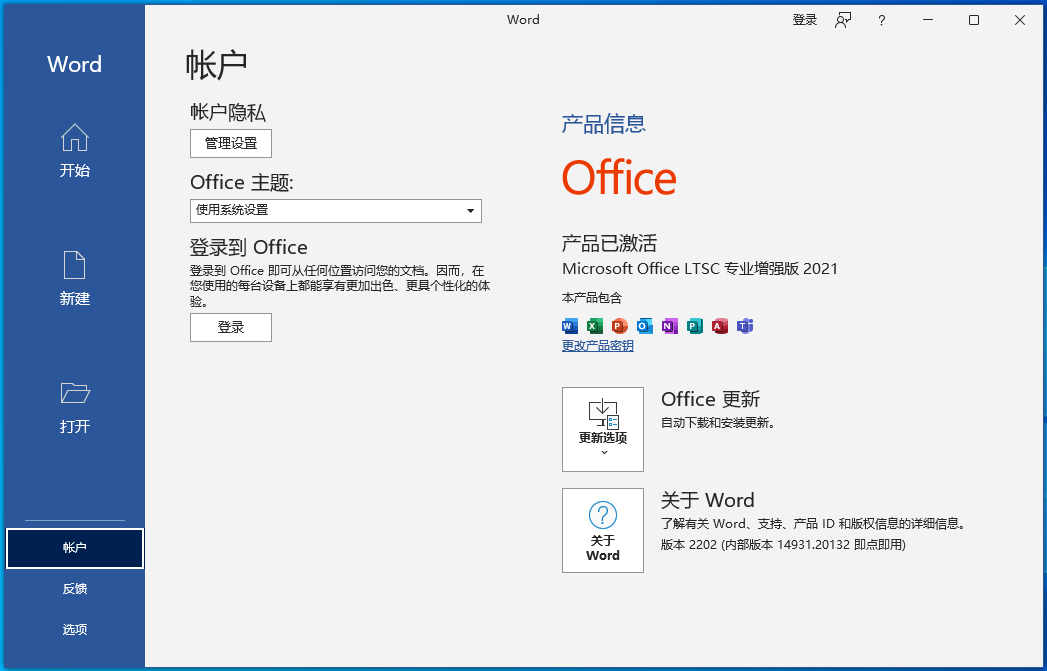
Task: Maximize the Word window
Action: pos(974,20)
